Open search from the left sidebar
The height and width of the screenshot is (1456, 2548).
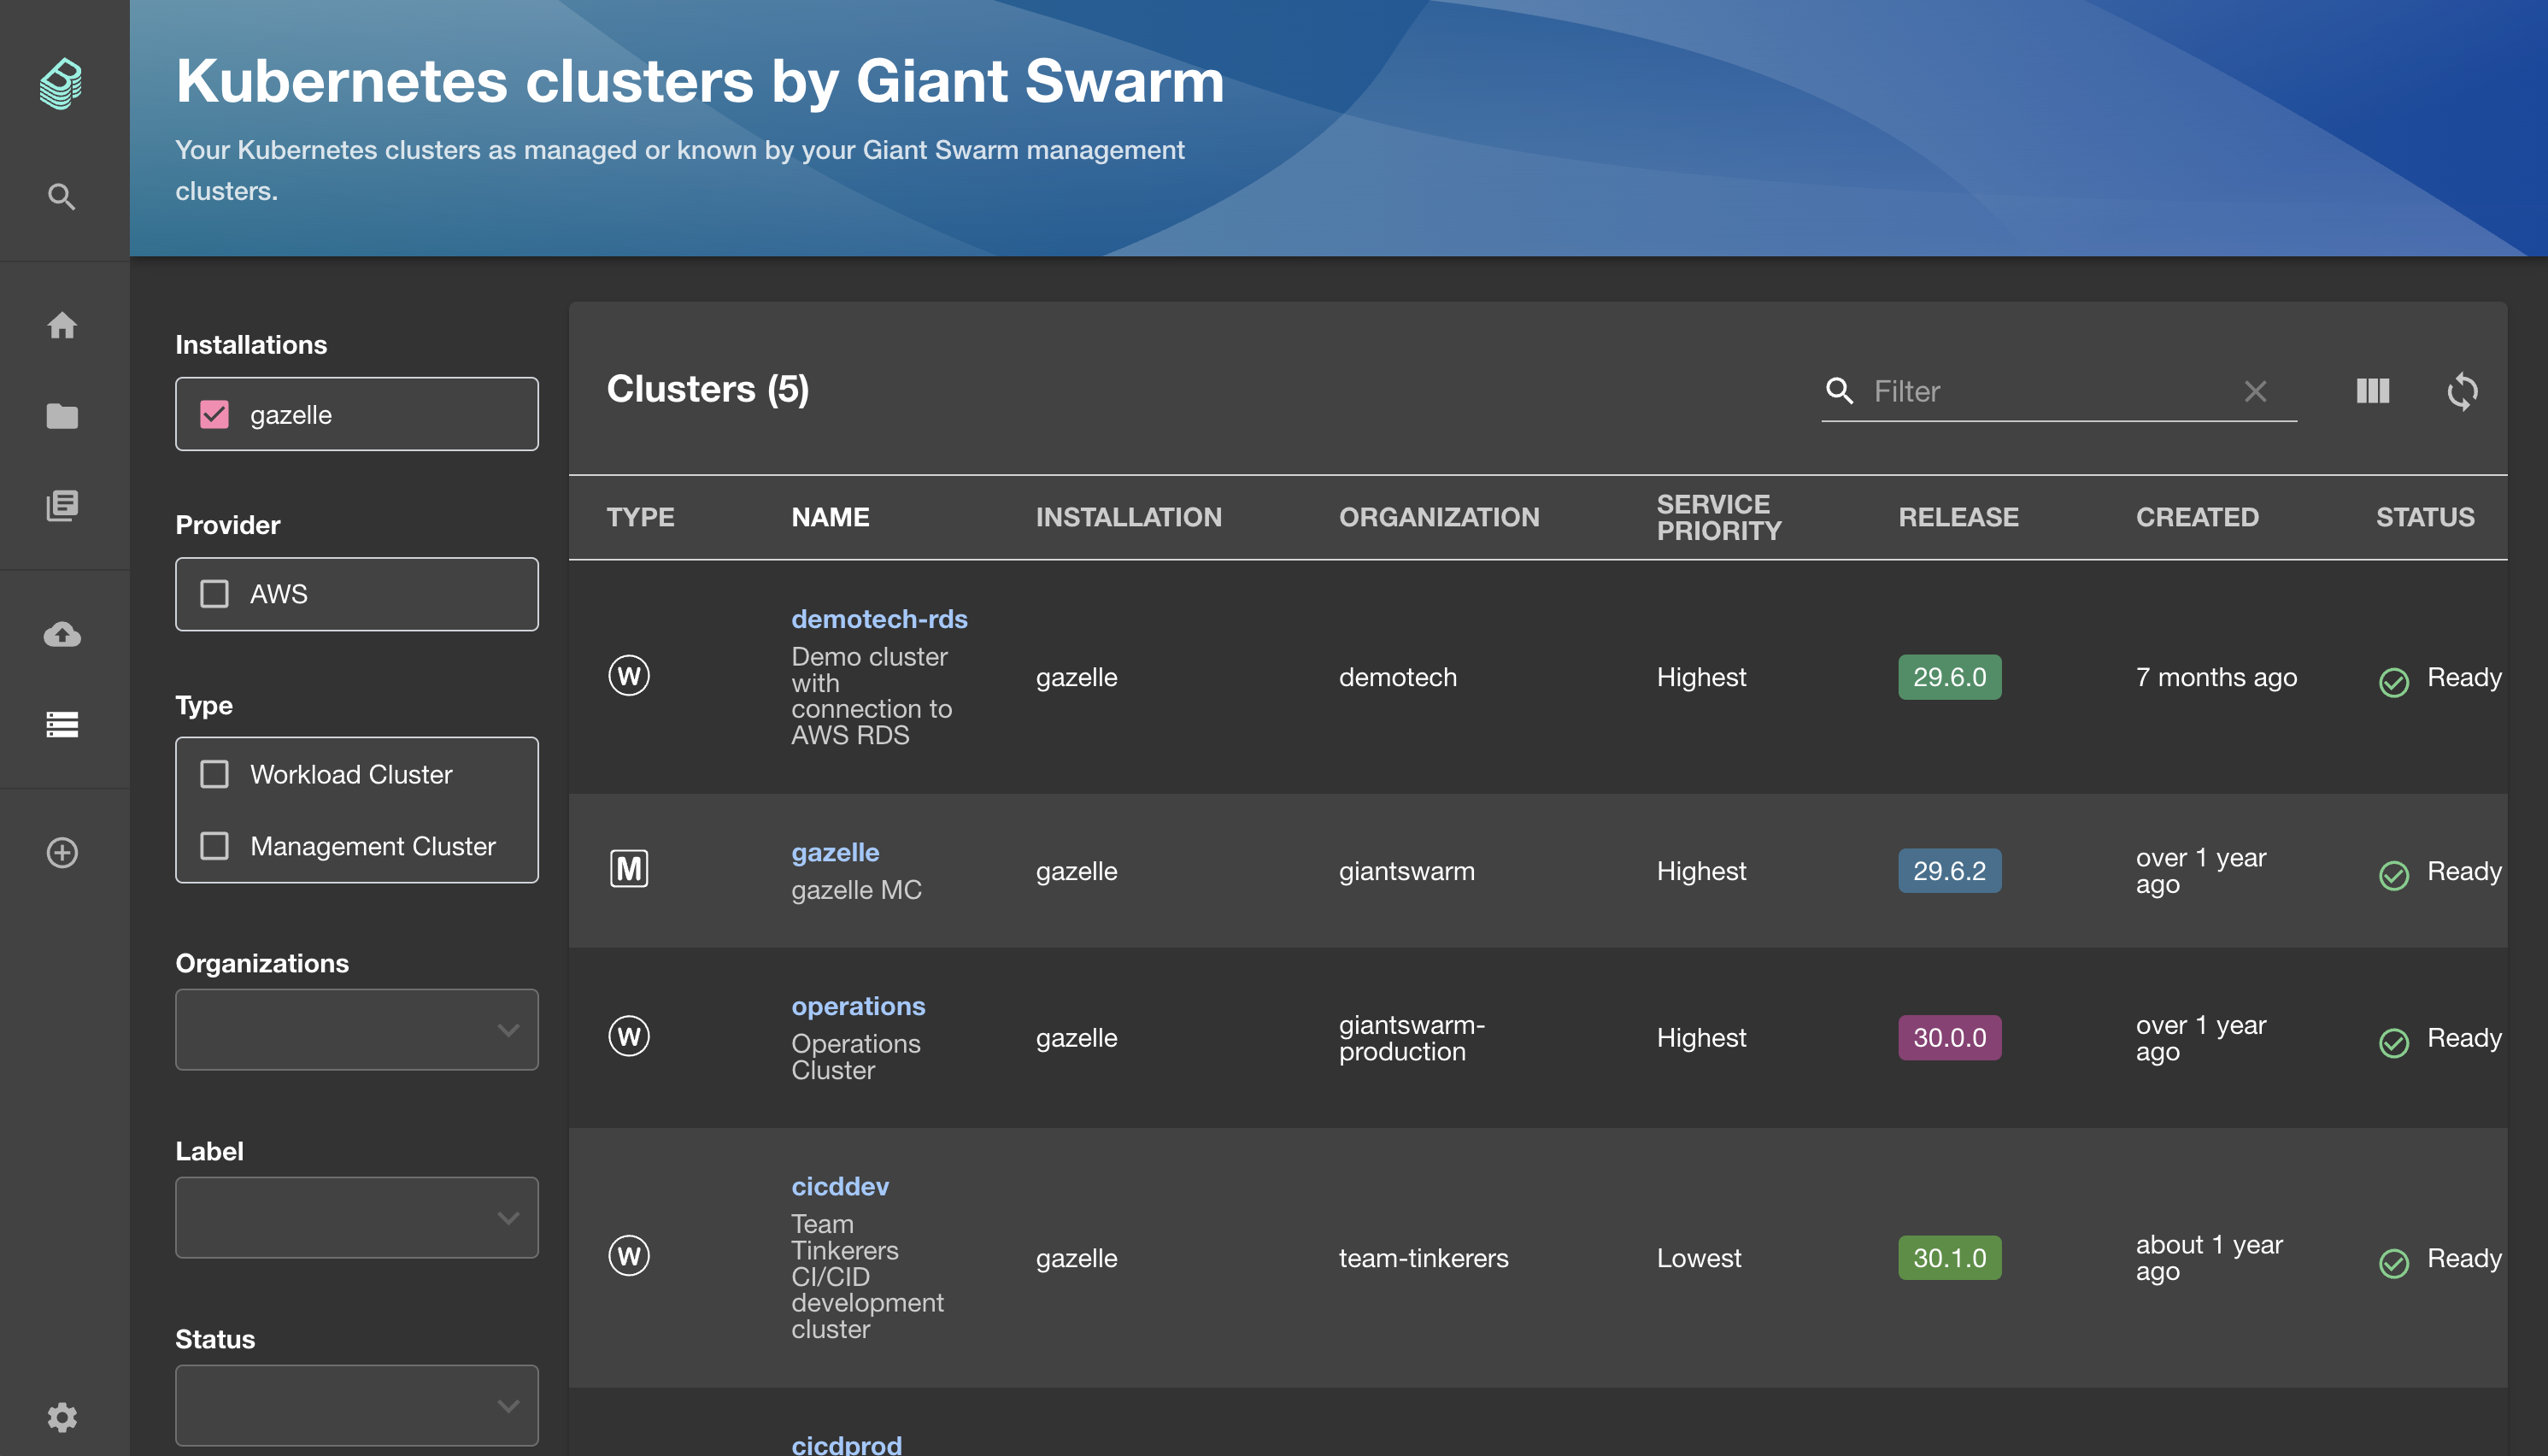tap(62, 196)
